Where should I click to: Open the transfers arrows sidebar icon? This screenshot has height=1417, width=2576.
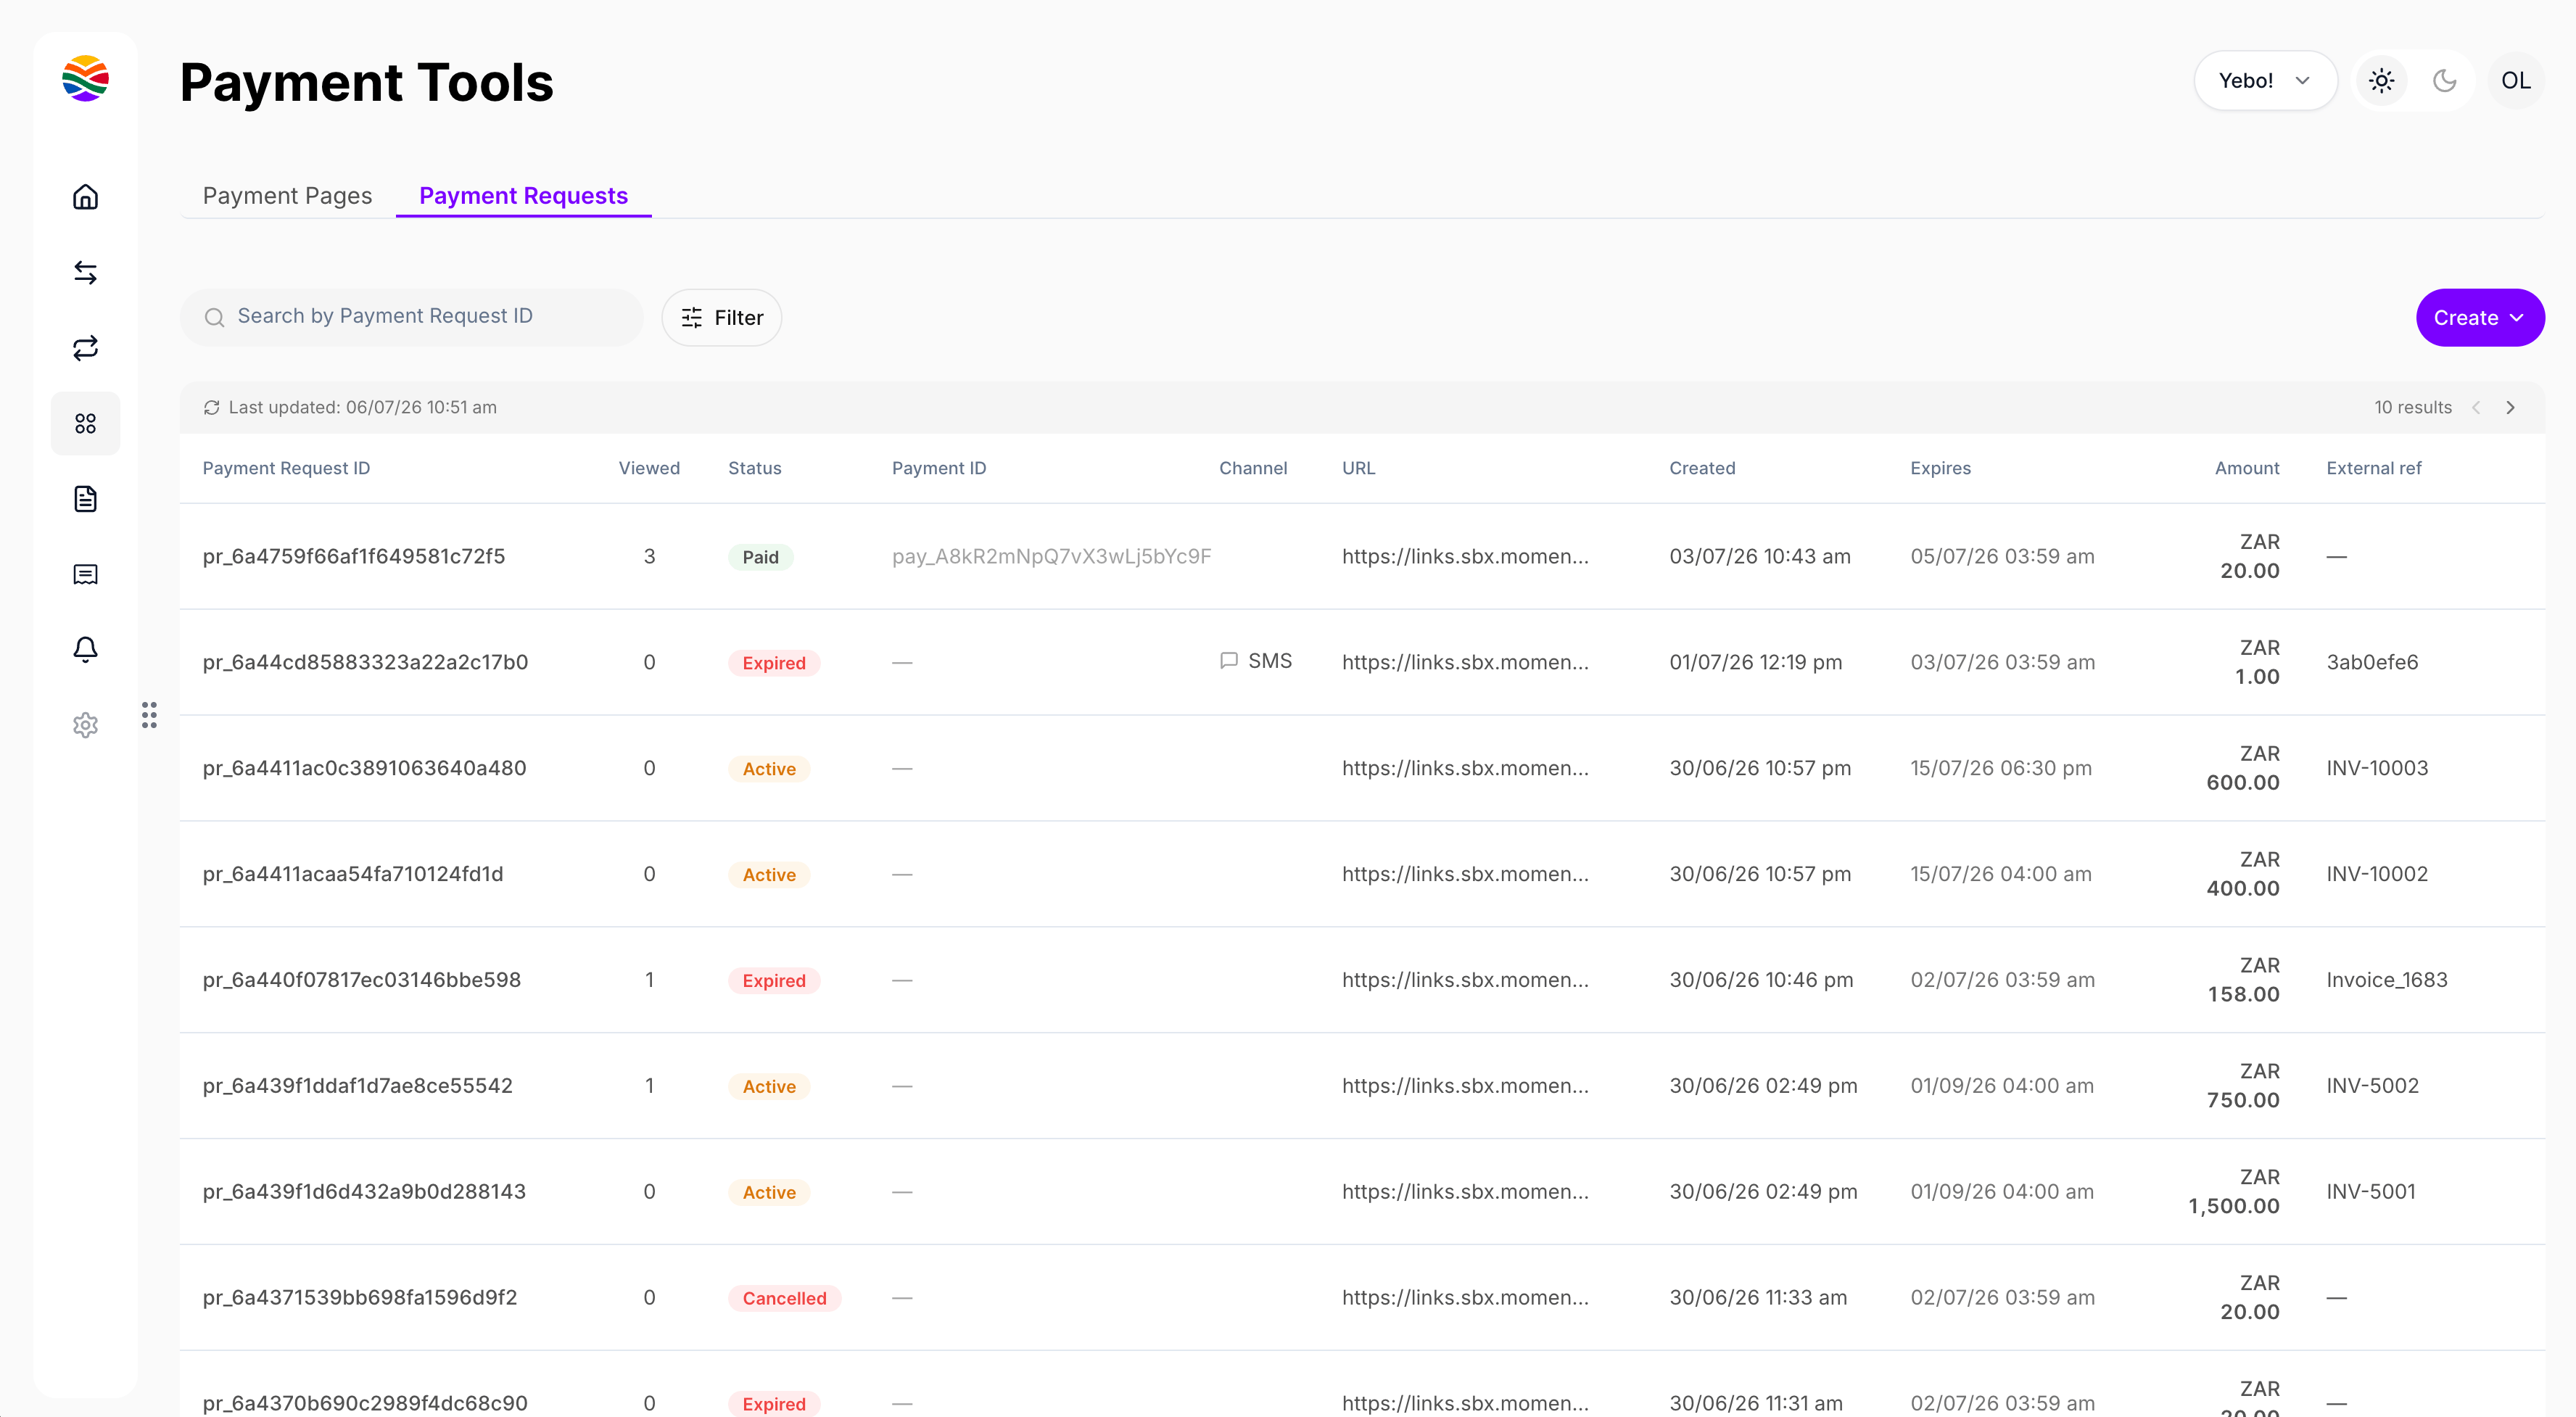point(85,272)
